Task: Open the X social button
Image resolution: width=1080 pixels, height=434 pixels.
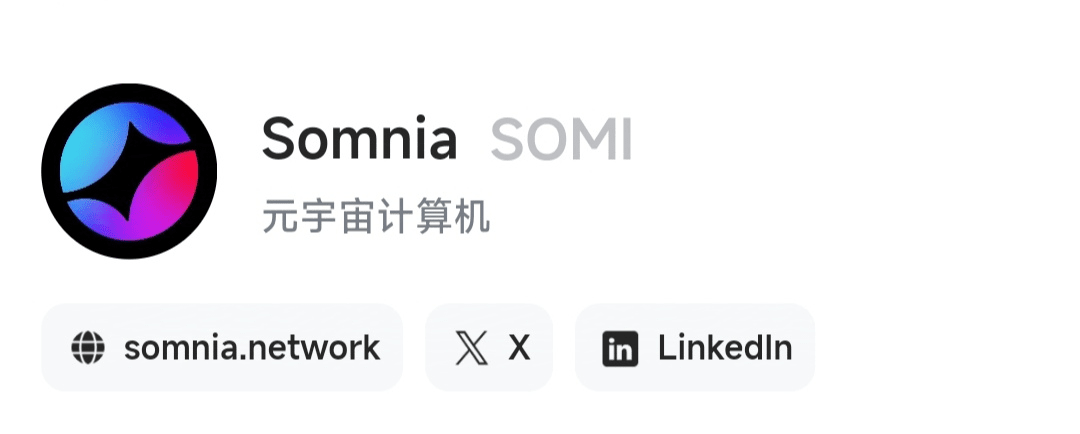Action: tap(489, 347)
